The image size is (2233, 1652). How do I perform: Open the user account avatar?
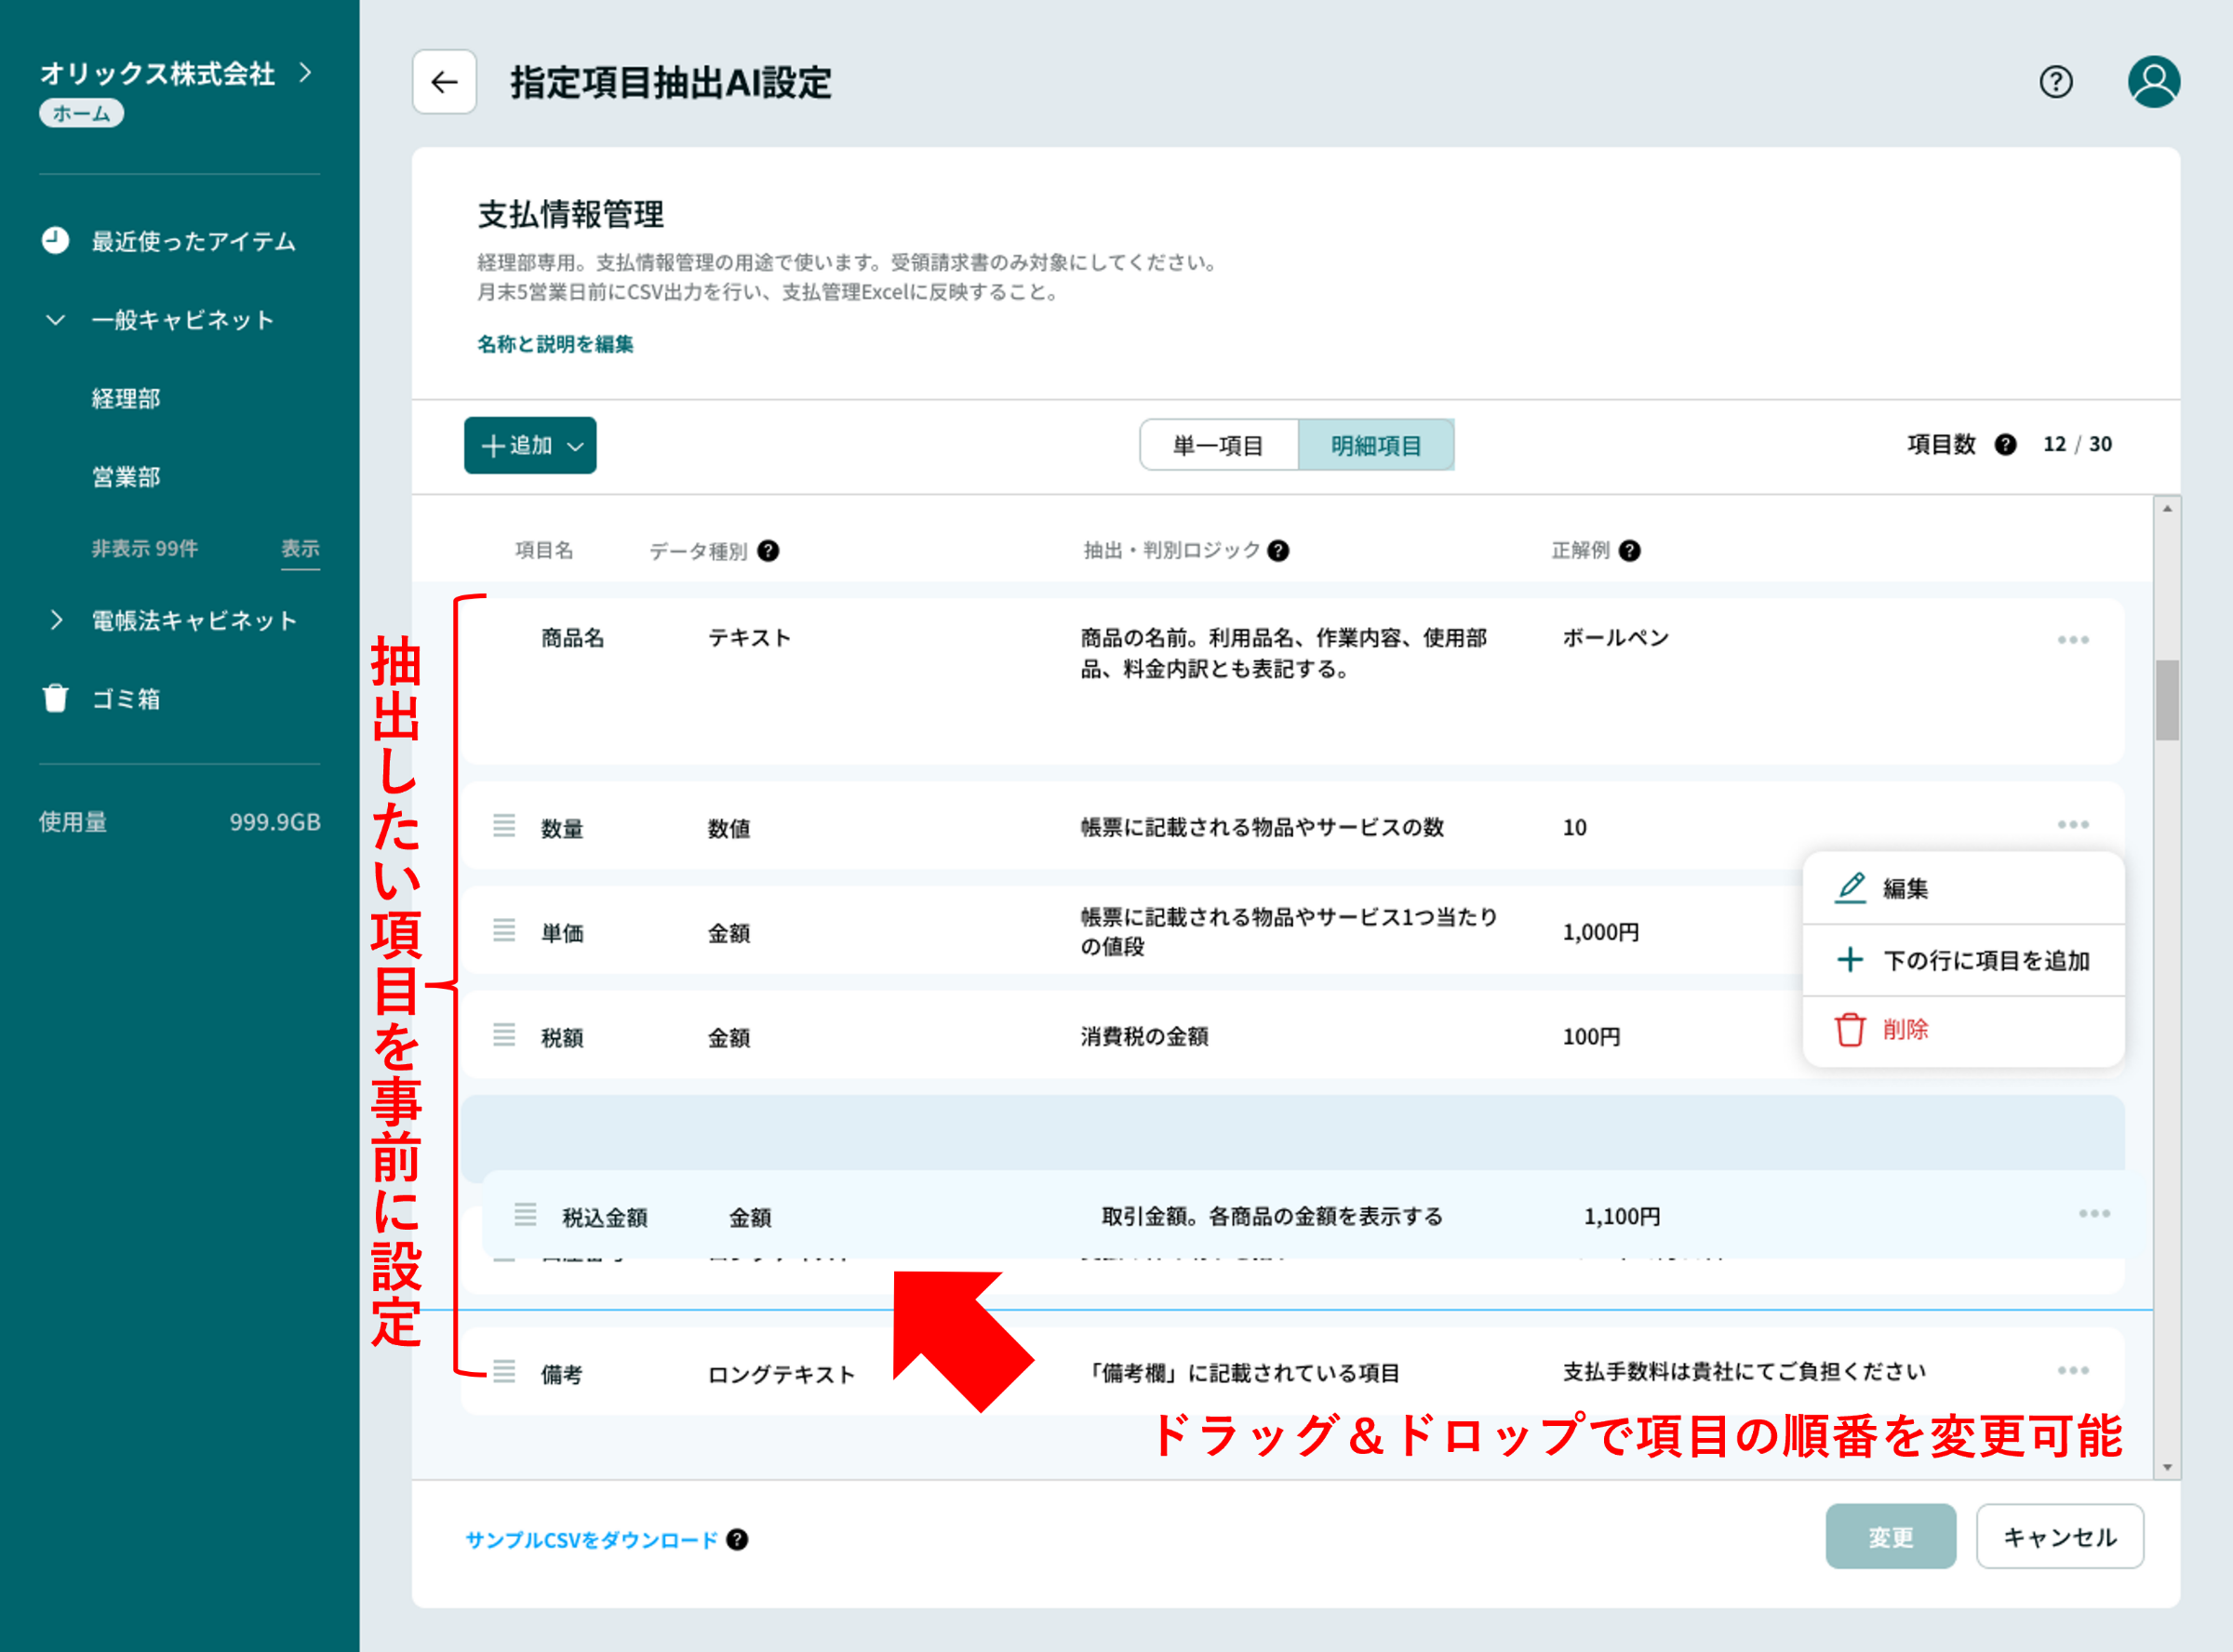tap(2153, 82)
